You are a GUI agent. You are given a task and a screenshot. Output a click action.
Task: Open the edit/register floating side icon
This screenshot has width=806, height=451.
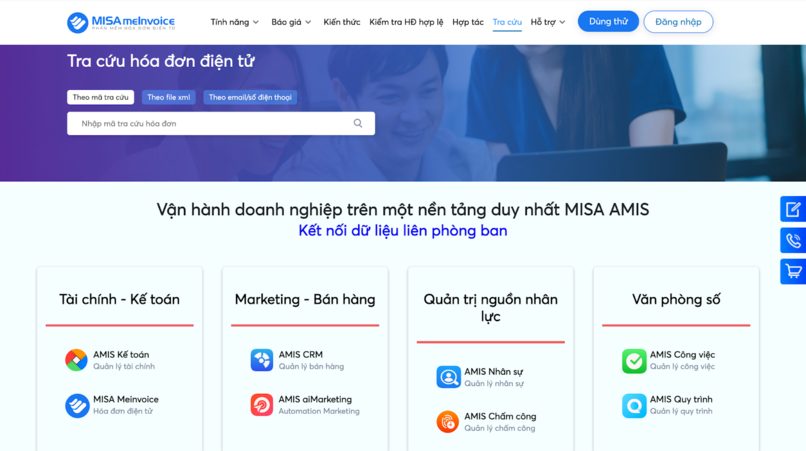pos(793,209)
